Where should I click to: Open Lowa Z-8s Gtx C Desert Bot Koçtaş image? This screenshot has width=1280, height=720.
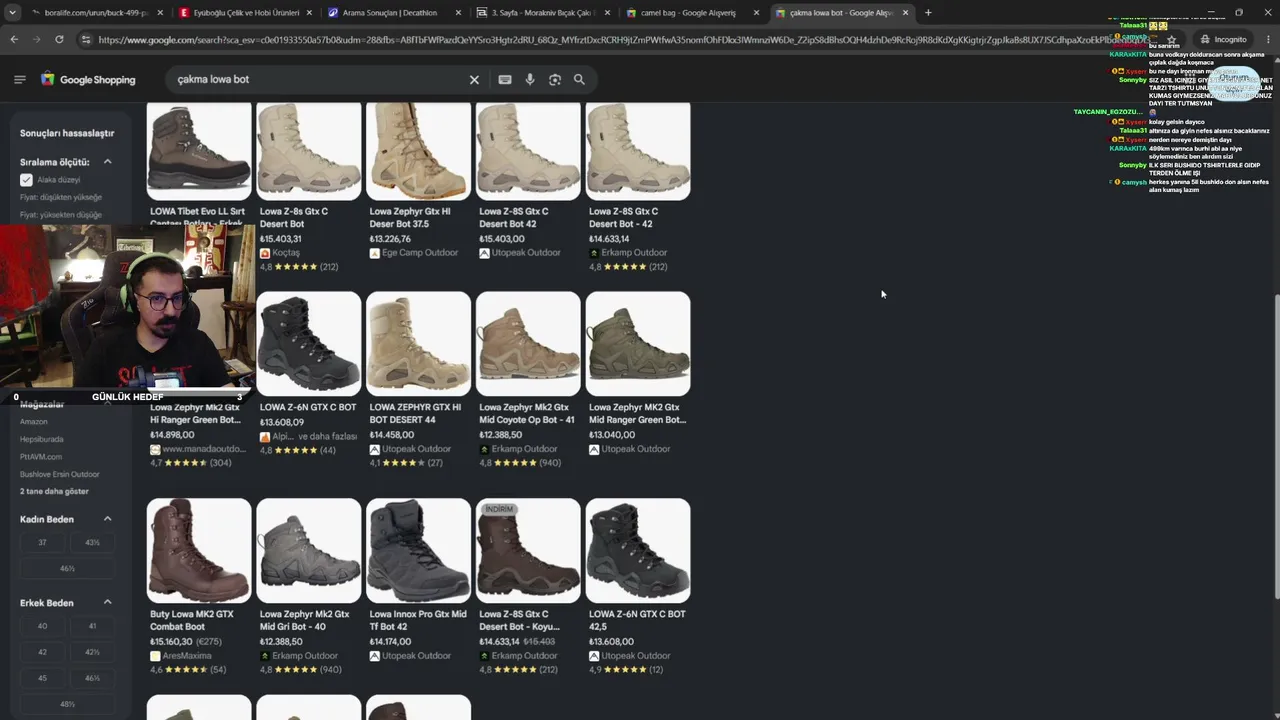pos(309,151)
